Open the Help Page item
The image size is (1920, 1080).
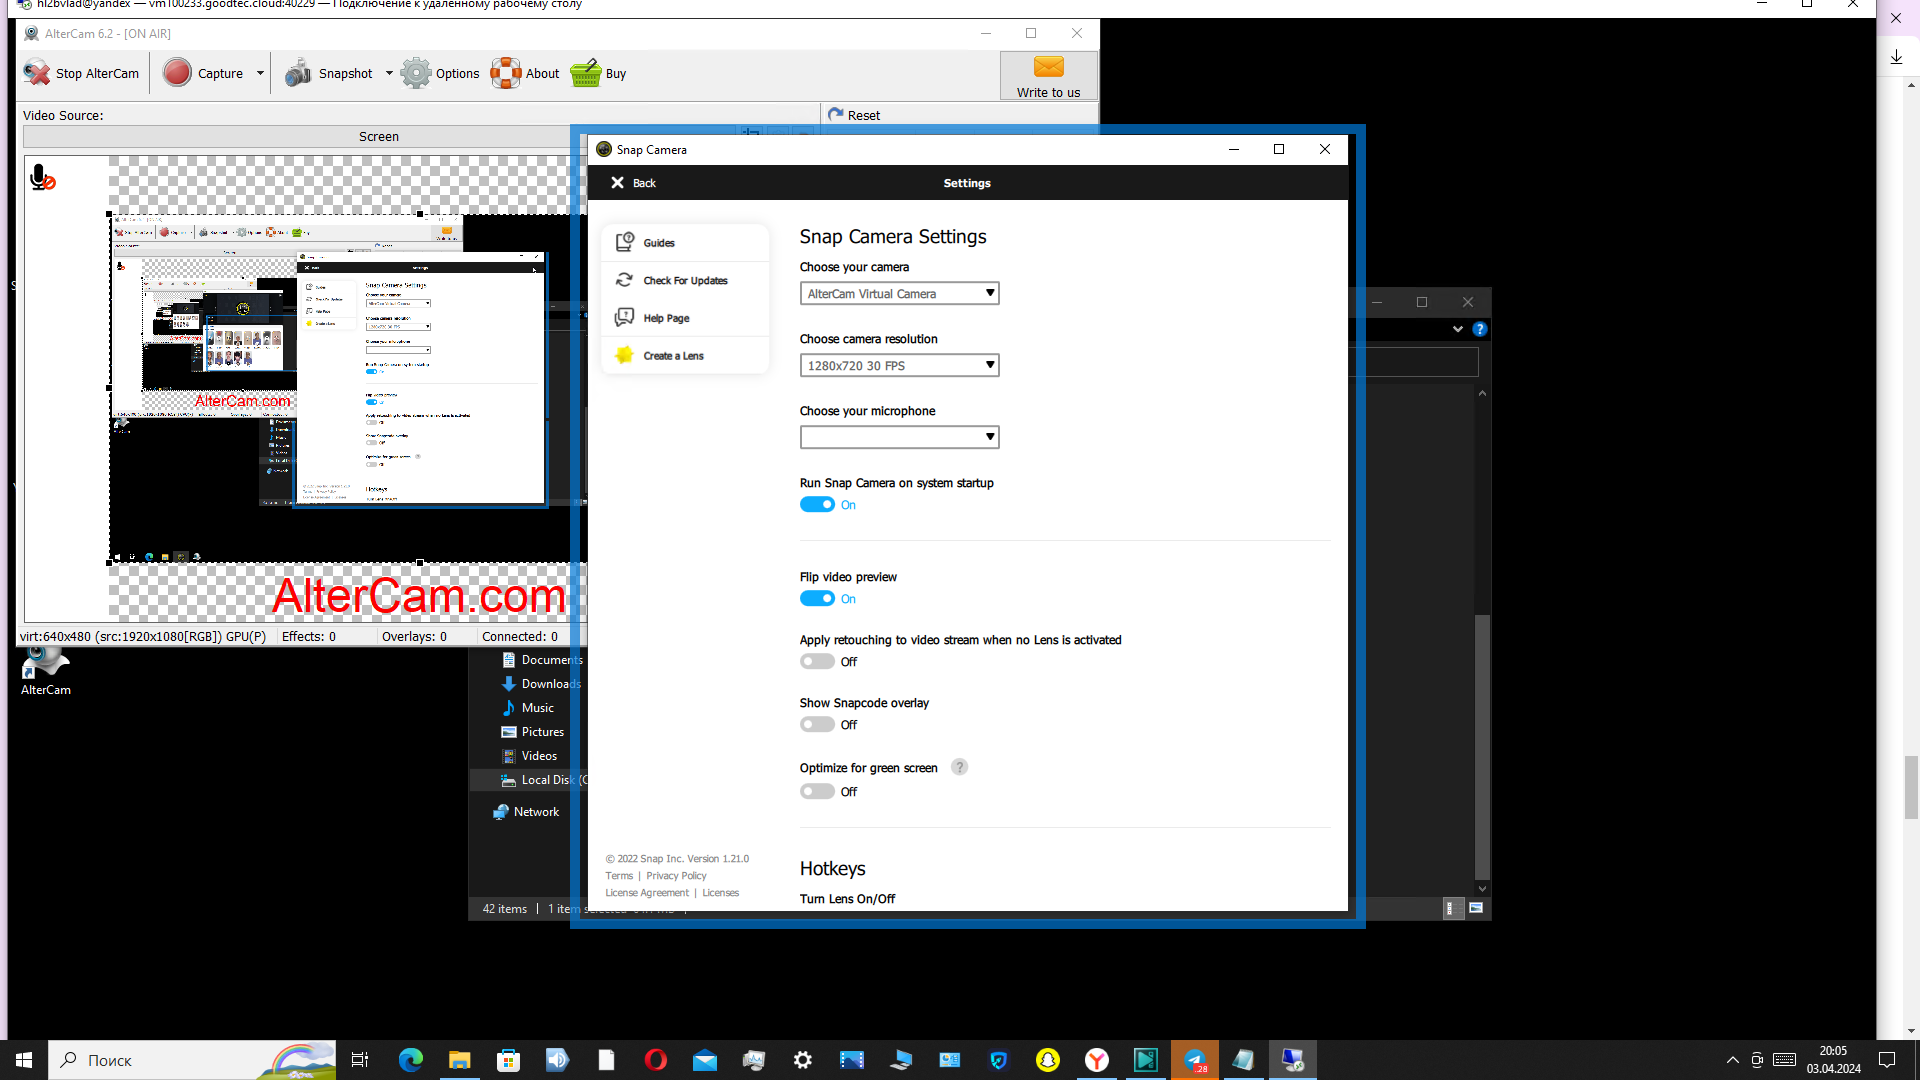coord(685,318)
